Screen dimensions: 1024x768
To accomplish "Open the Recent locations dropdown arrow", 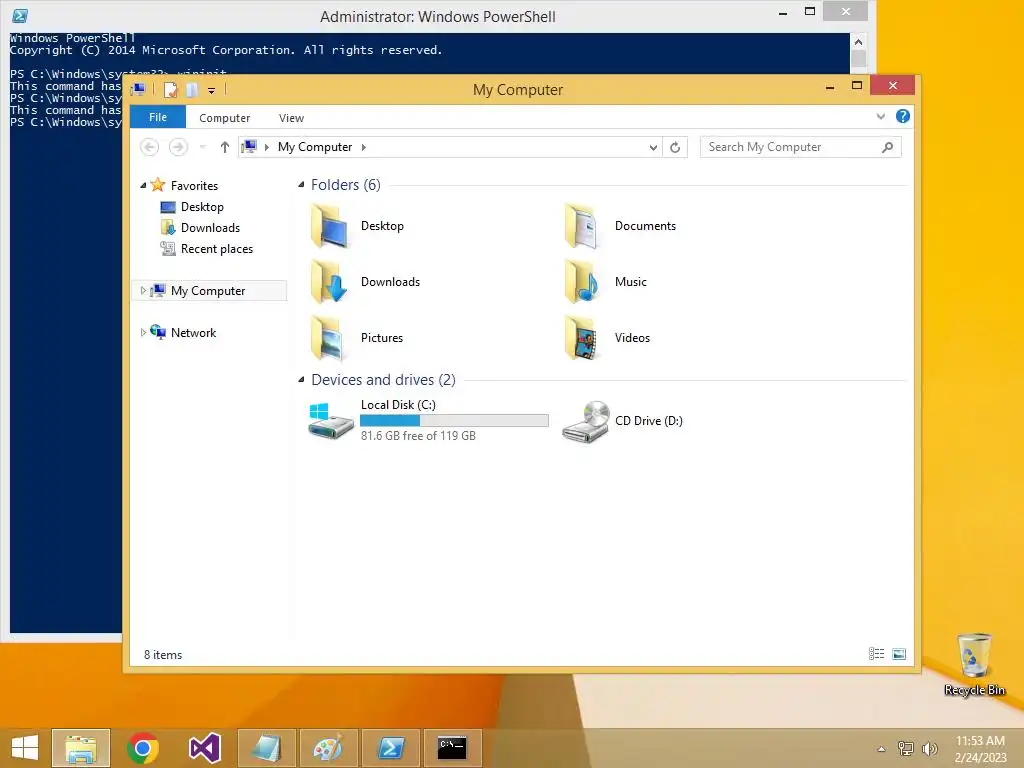I will point(202,147).
